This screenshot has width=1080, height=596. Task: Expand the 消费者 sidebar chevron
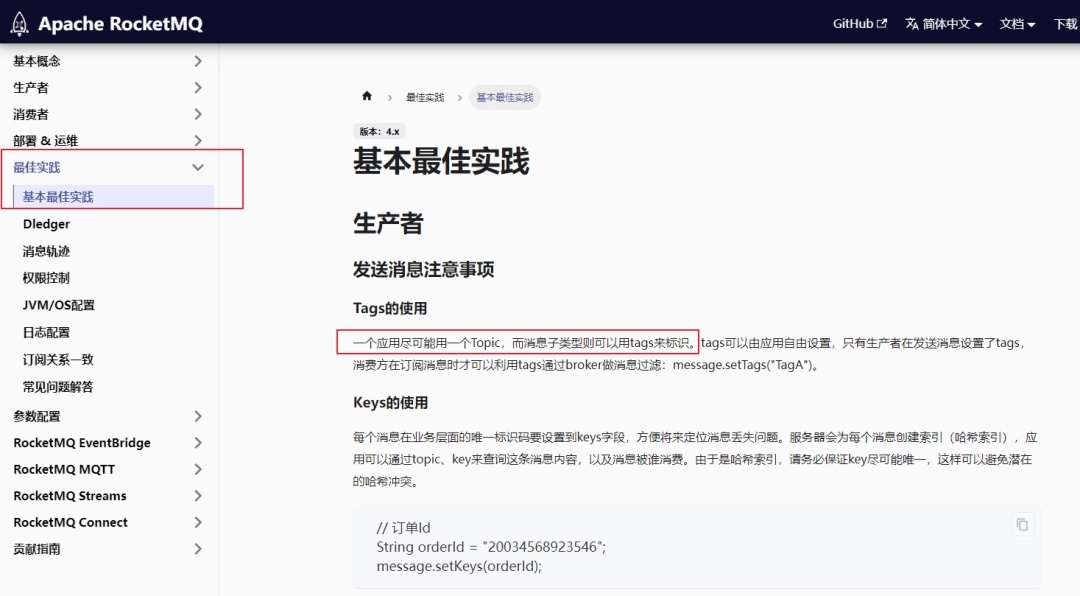point(198,114)
